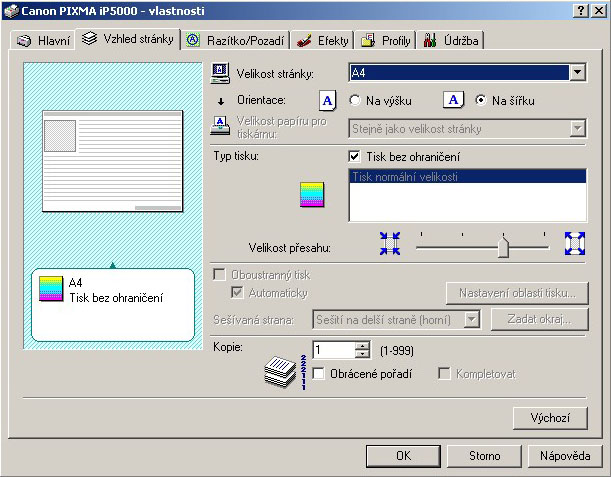Toggle the Tisk bez ohraničení checkbox

click(354, 156)
